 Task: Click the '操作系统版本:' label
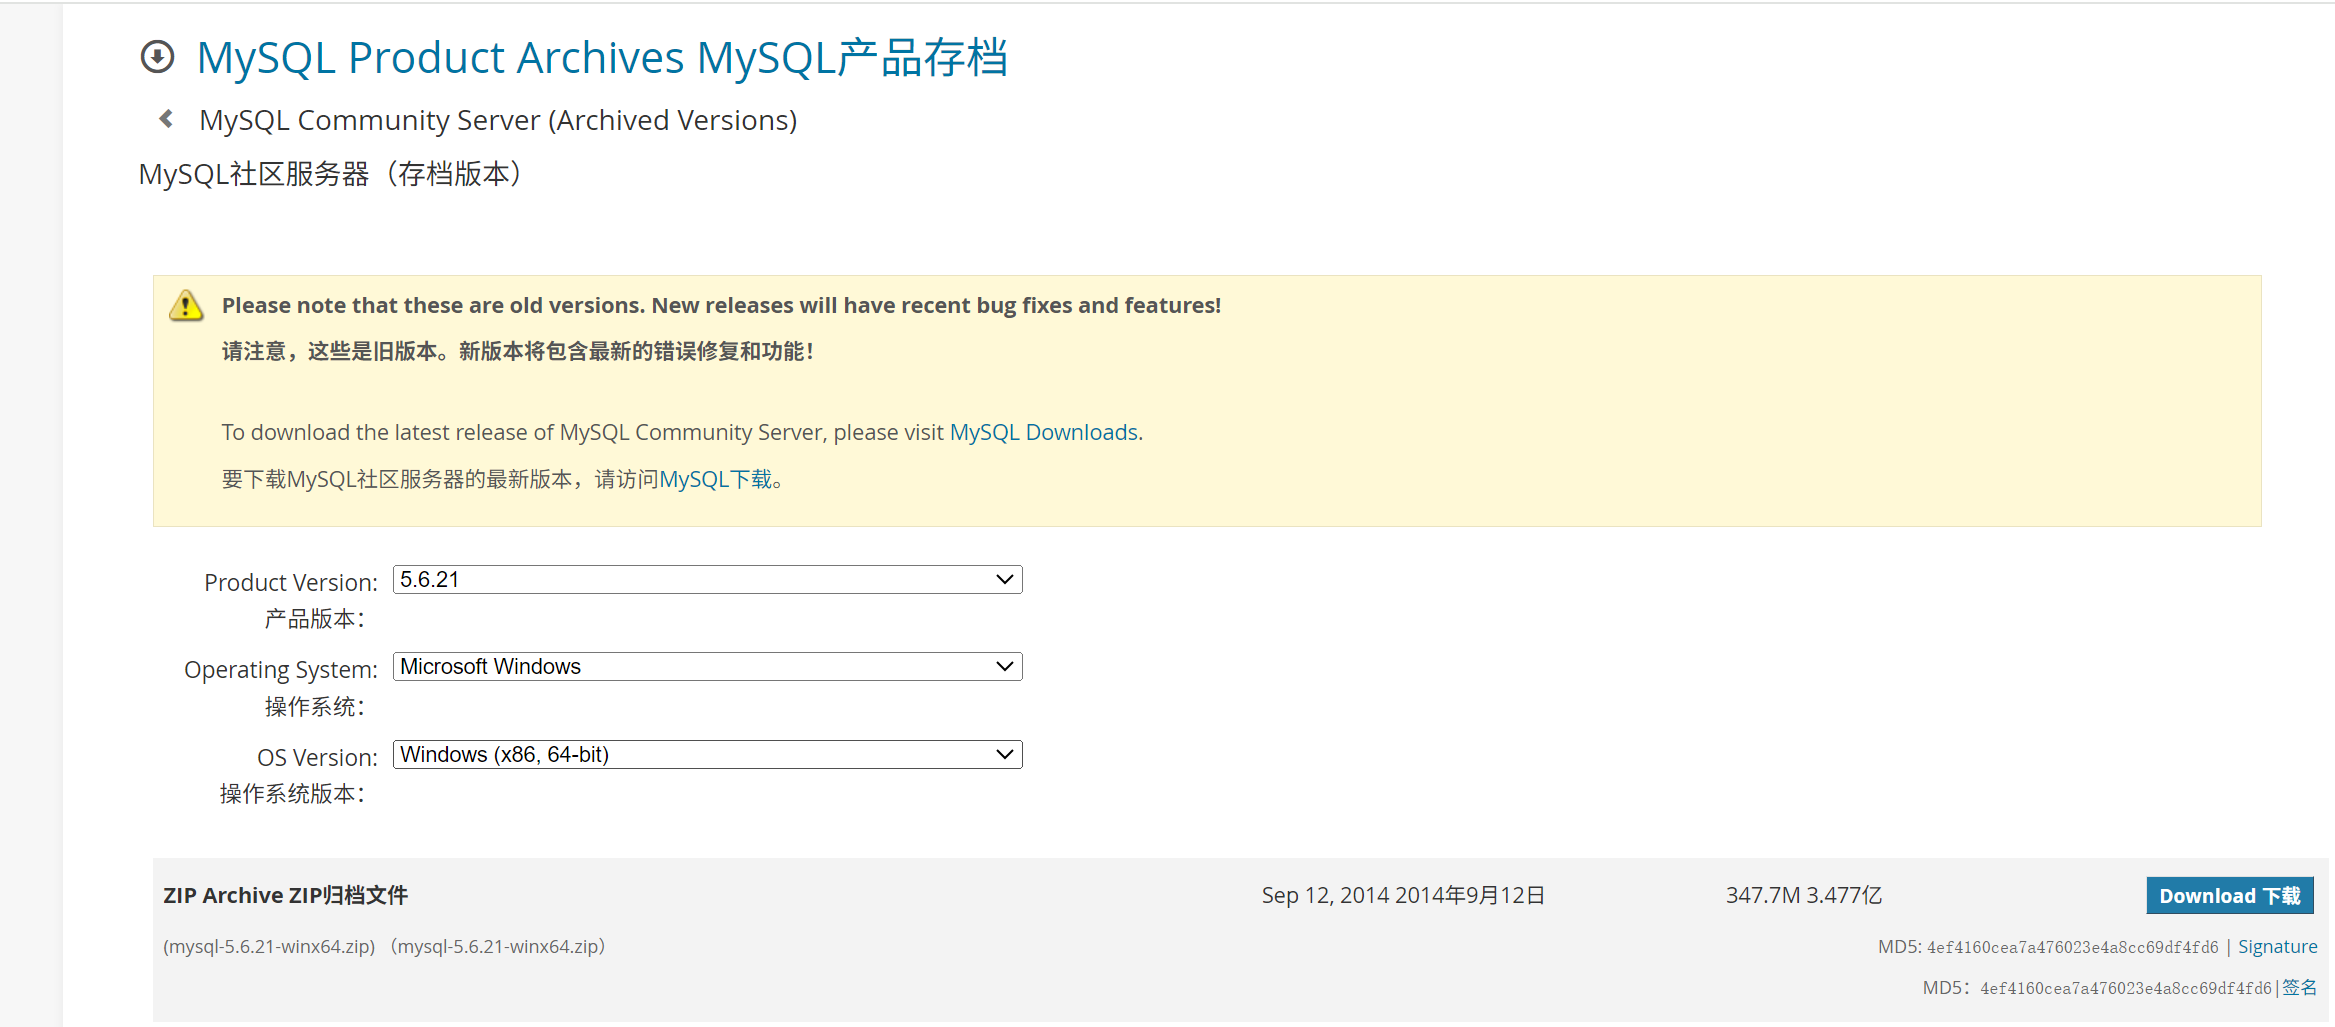click(292, 795)
